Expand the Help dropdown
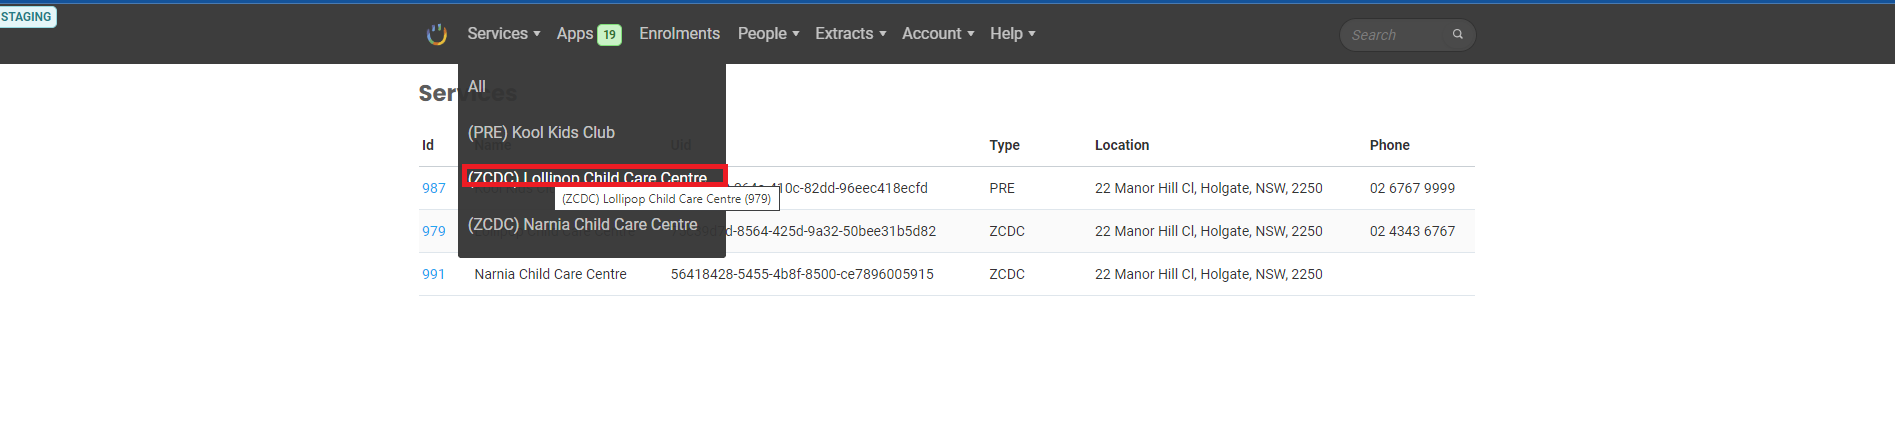Screen dimensions: 1895x447 click(x=1013, y=34)
